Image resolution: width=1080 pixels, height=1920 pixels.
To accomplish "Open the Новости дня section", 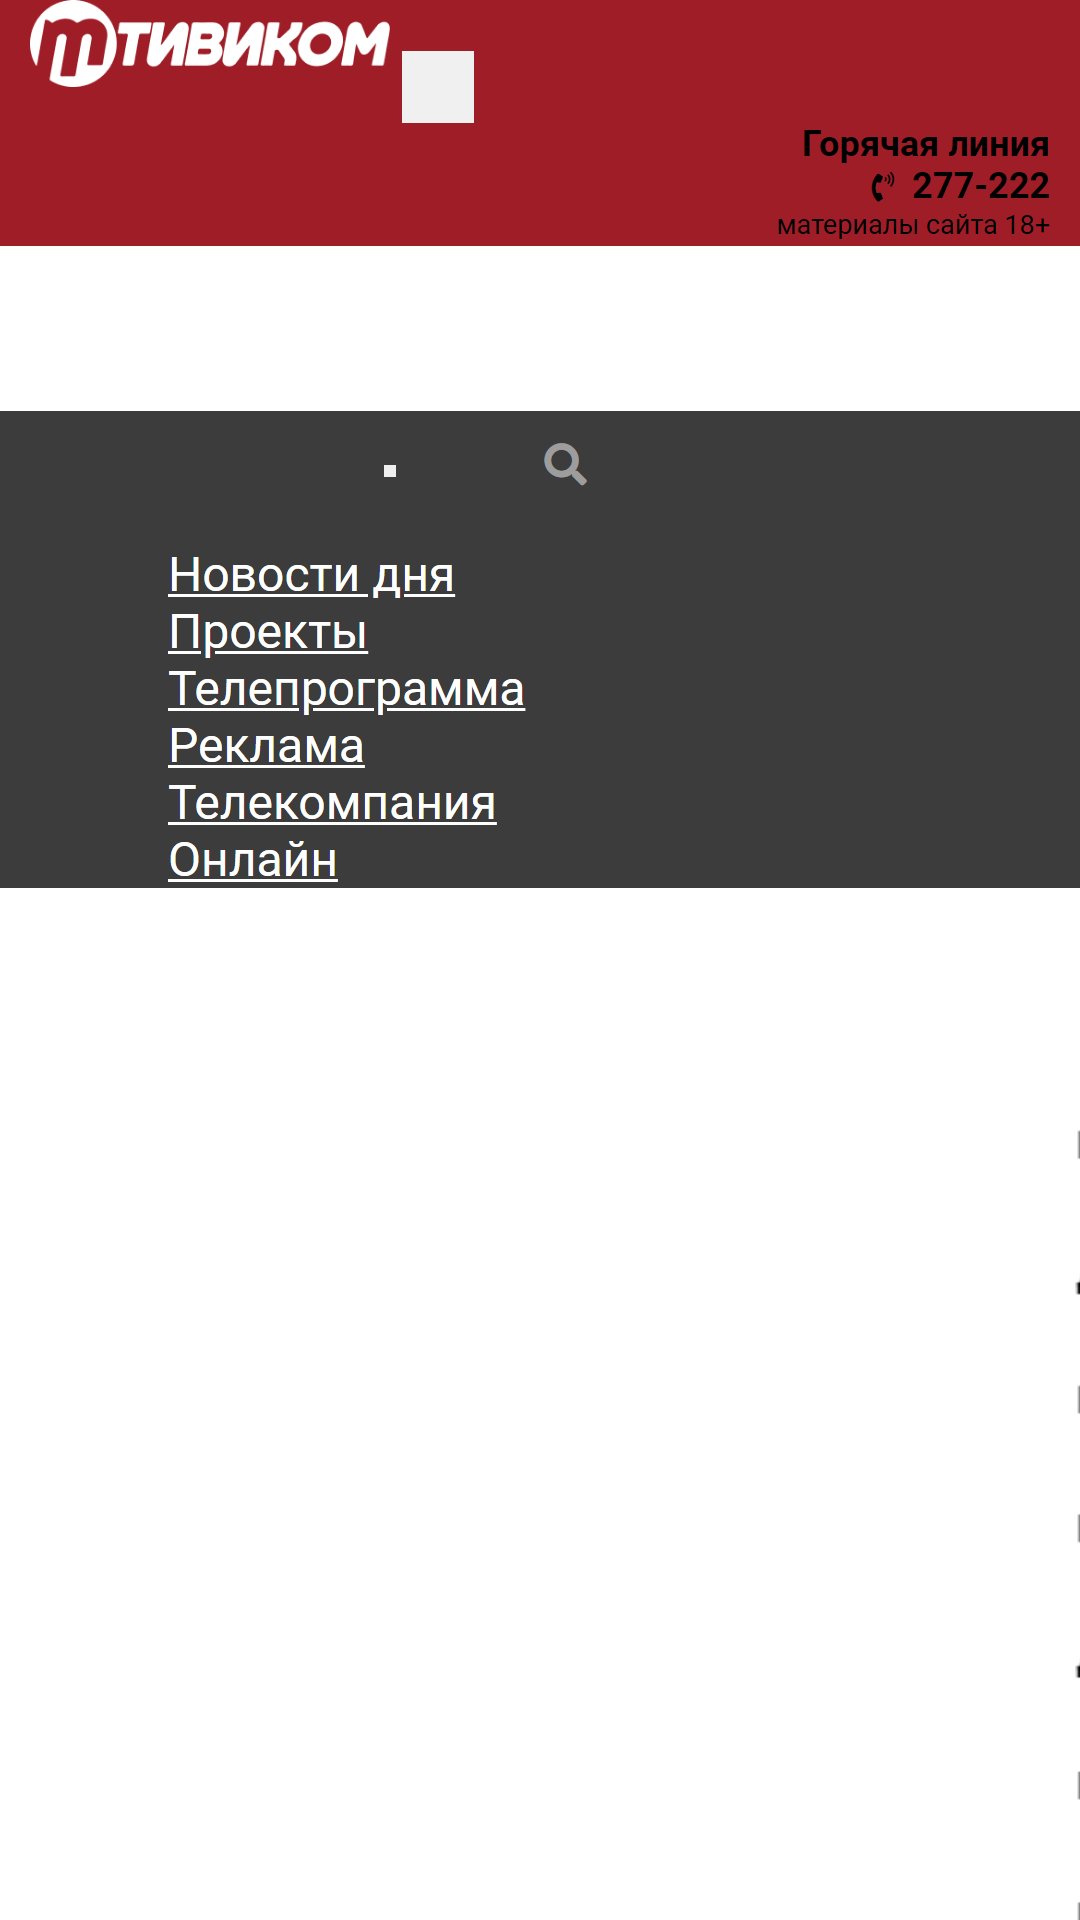I will 312,575.
